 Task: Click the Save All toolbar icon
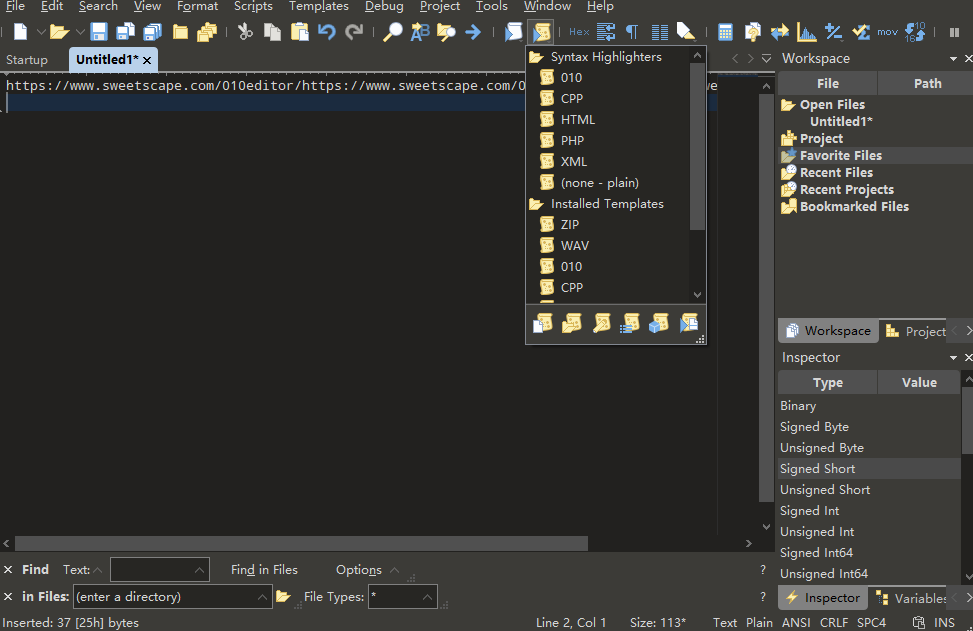point(152,32)
